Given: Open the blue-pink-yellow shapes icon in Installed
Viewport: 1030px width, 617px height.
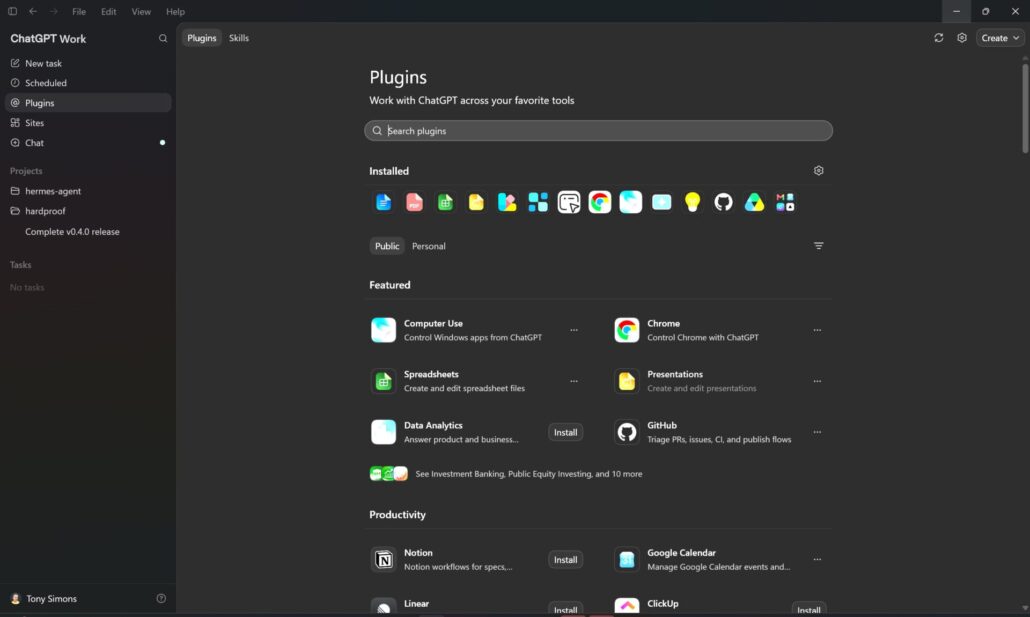Looking at the screenshot, I should click(507, 202).
